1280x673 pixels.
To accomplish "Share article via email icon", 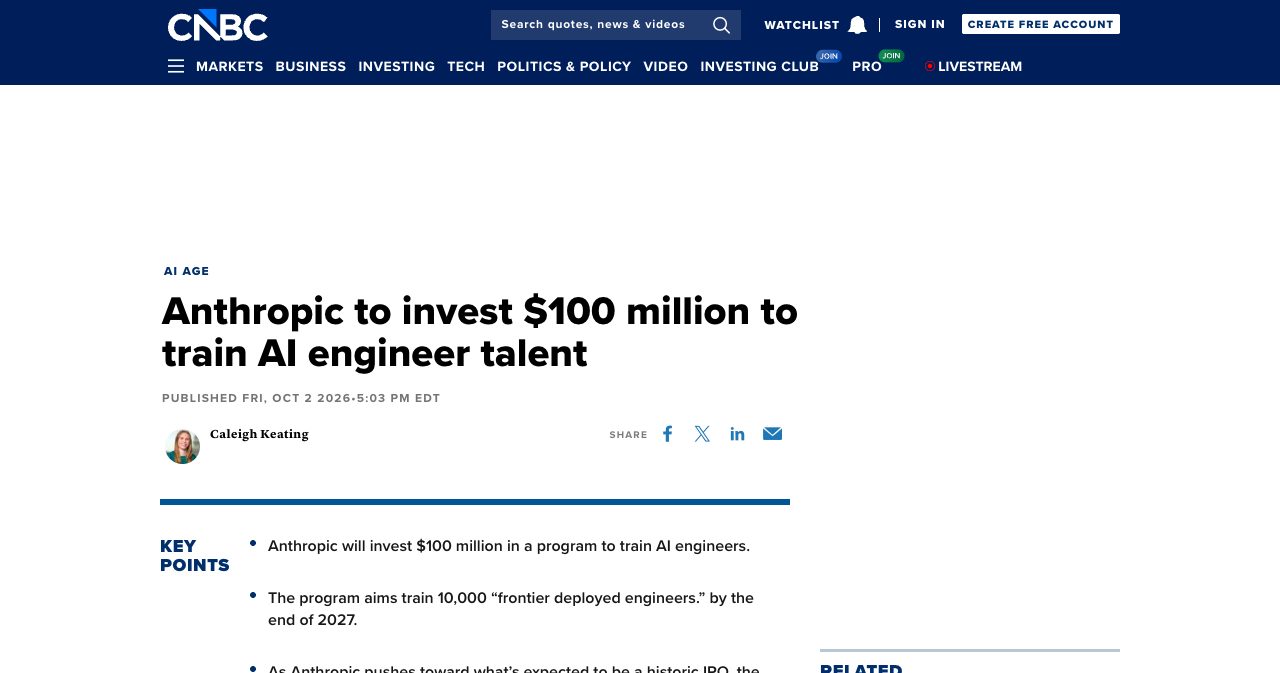I will [772, 434].
